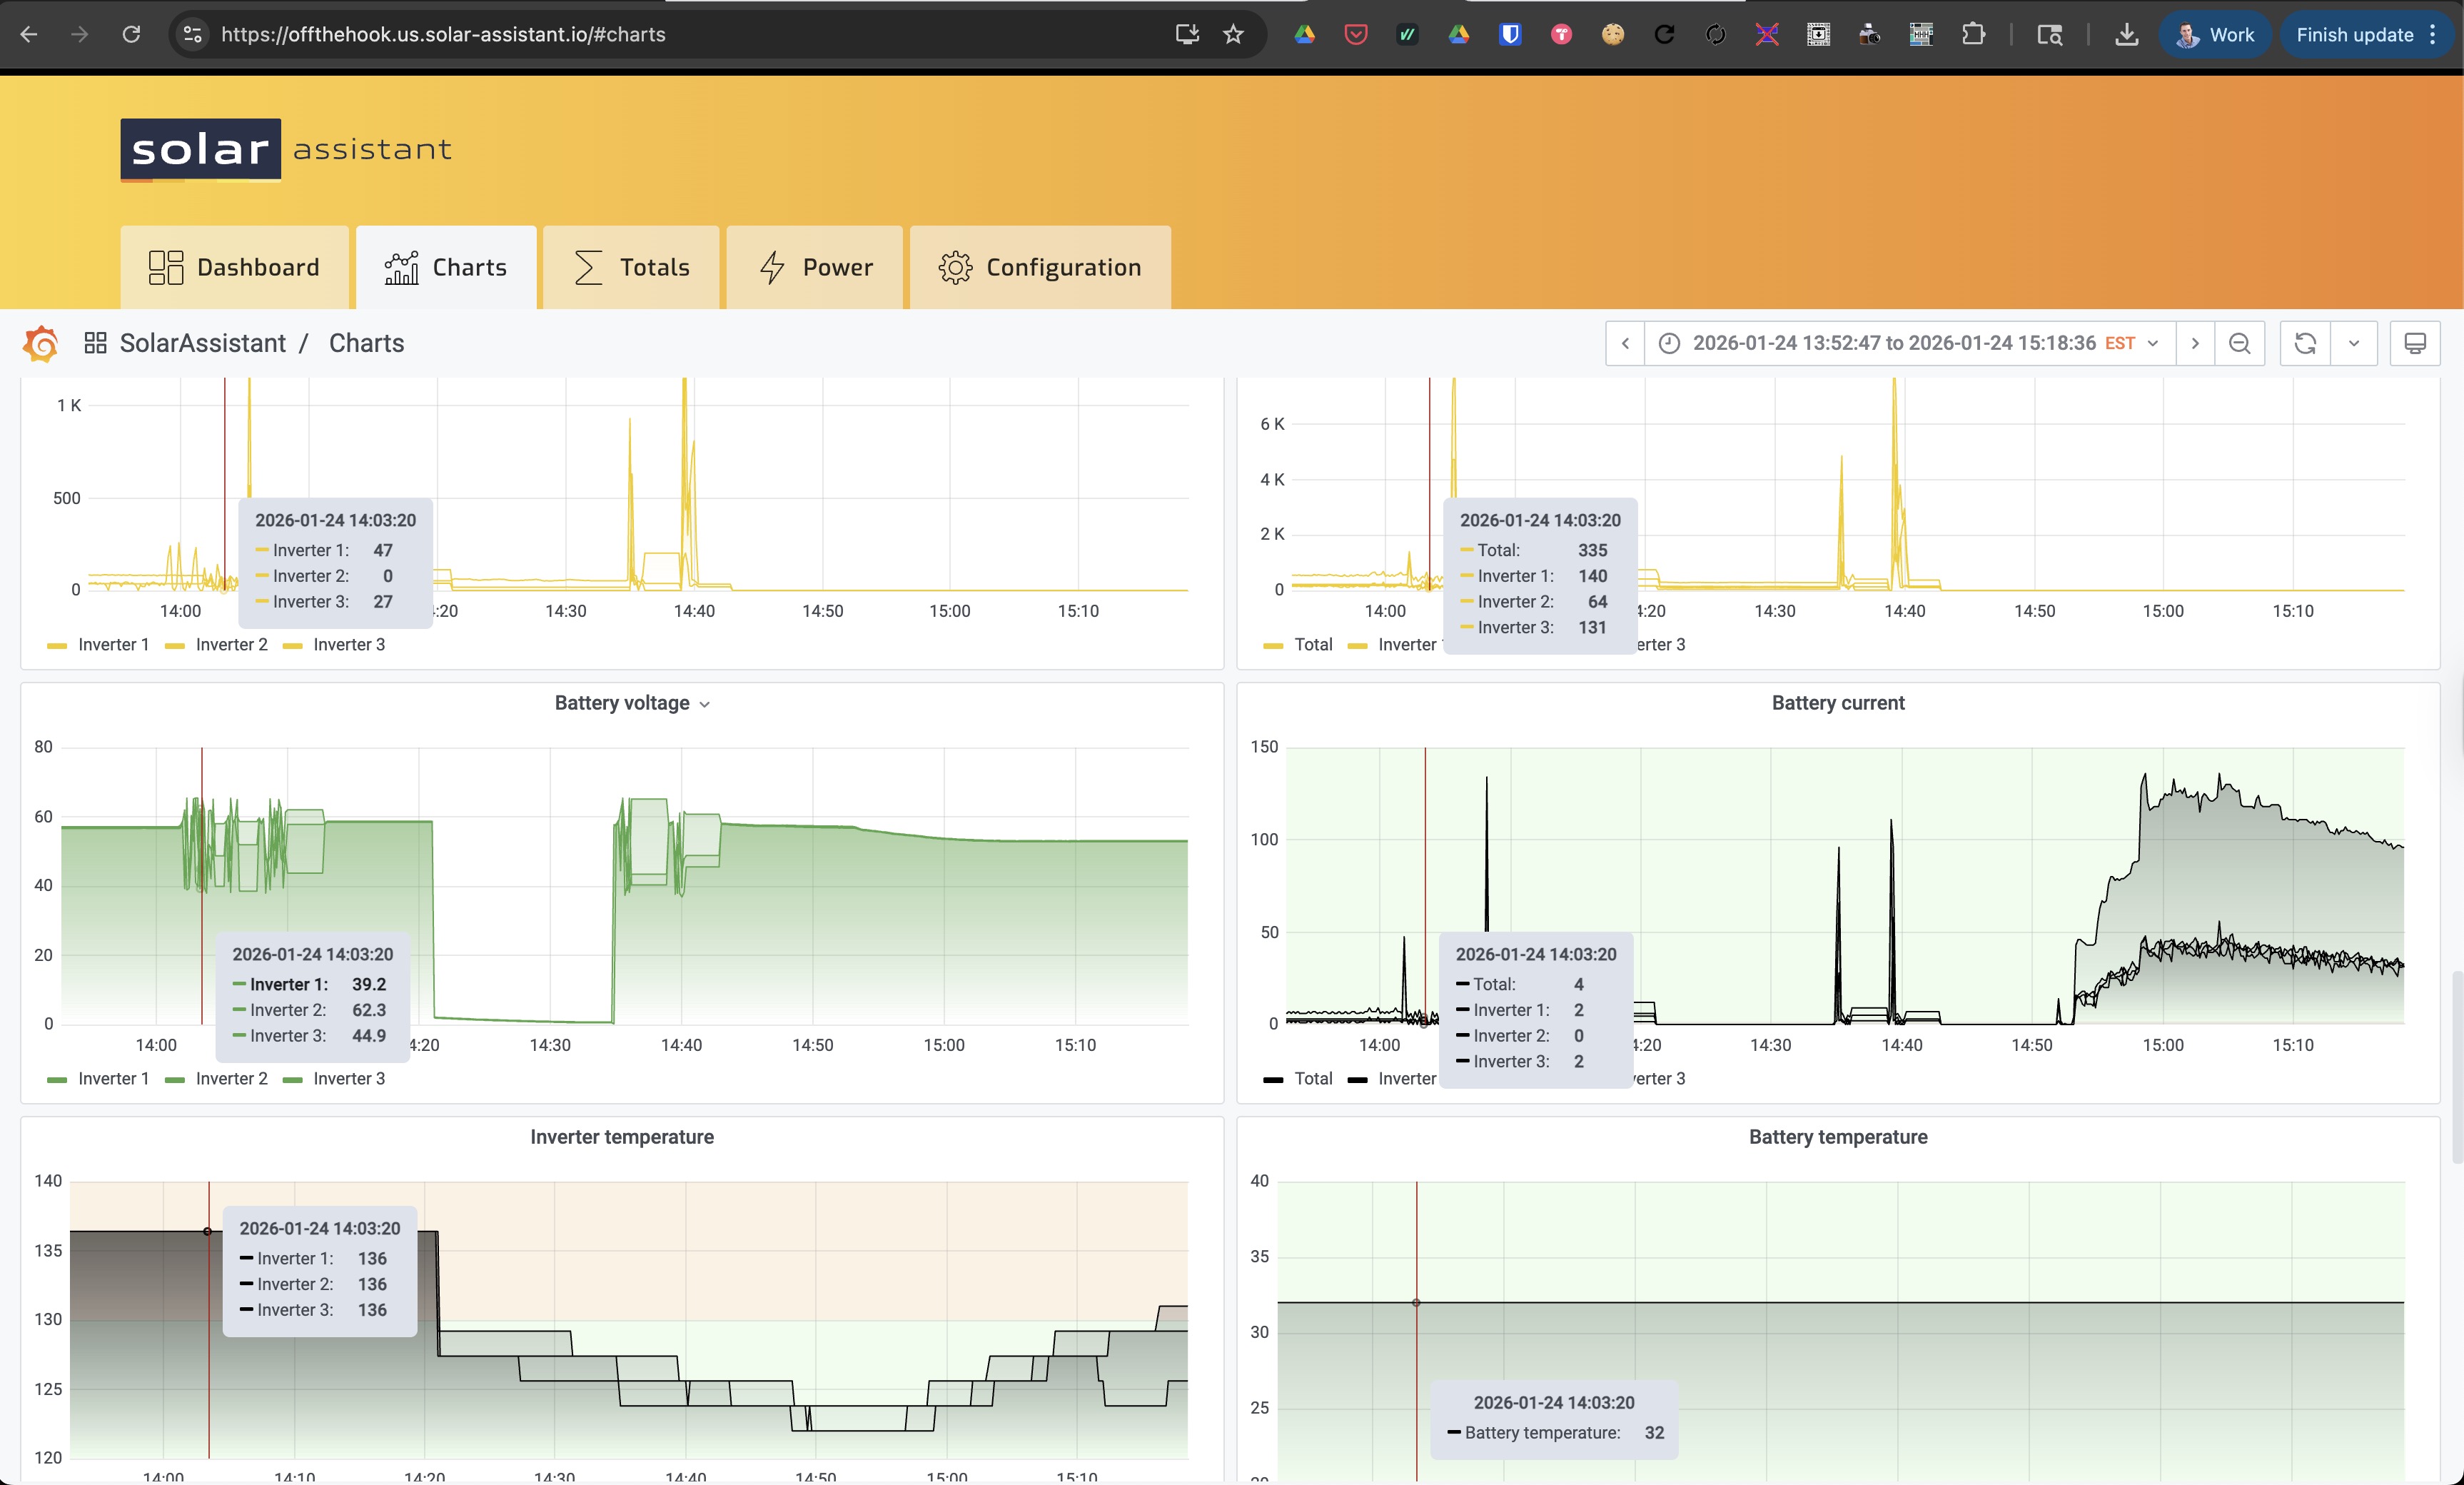Bookmark the page with the star icon
This screenshot has height=1485, width=2464.
tap(1233, 34)
